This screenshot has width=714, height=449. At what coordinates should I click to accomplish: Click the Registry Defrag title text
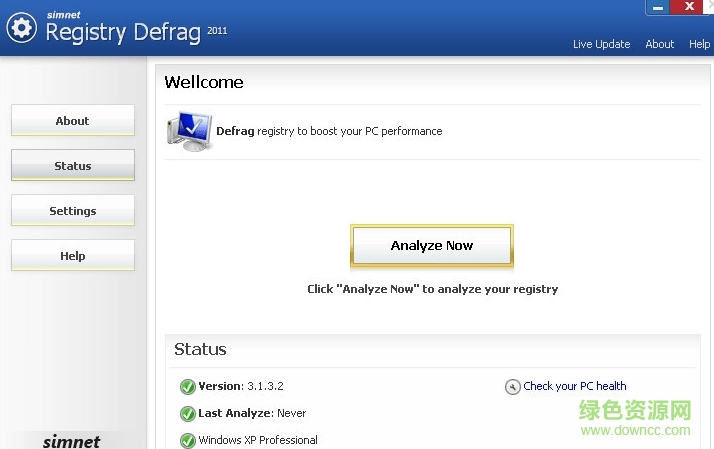(x=123, y=32)
